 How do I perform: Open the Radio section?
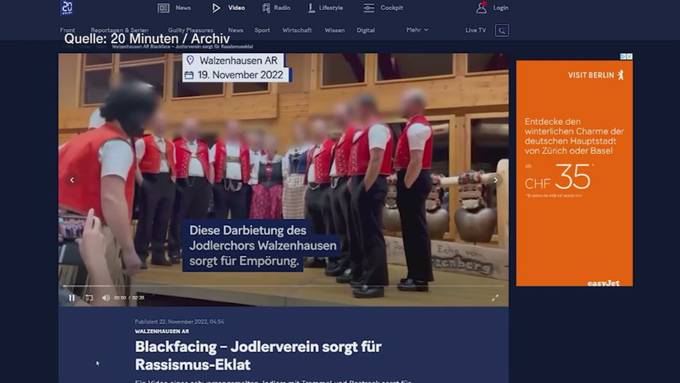276,8
